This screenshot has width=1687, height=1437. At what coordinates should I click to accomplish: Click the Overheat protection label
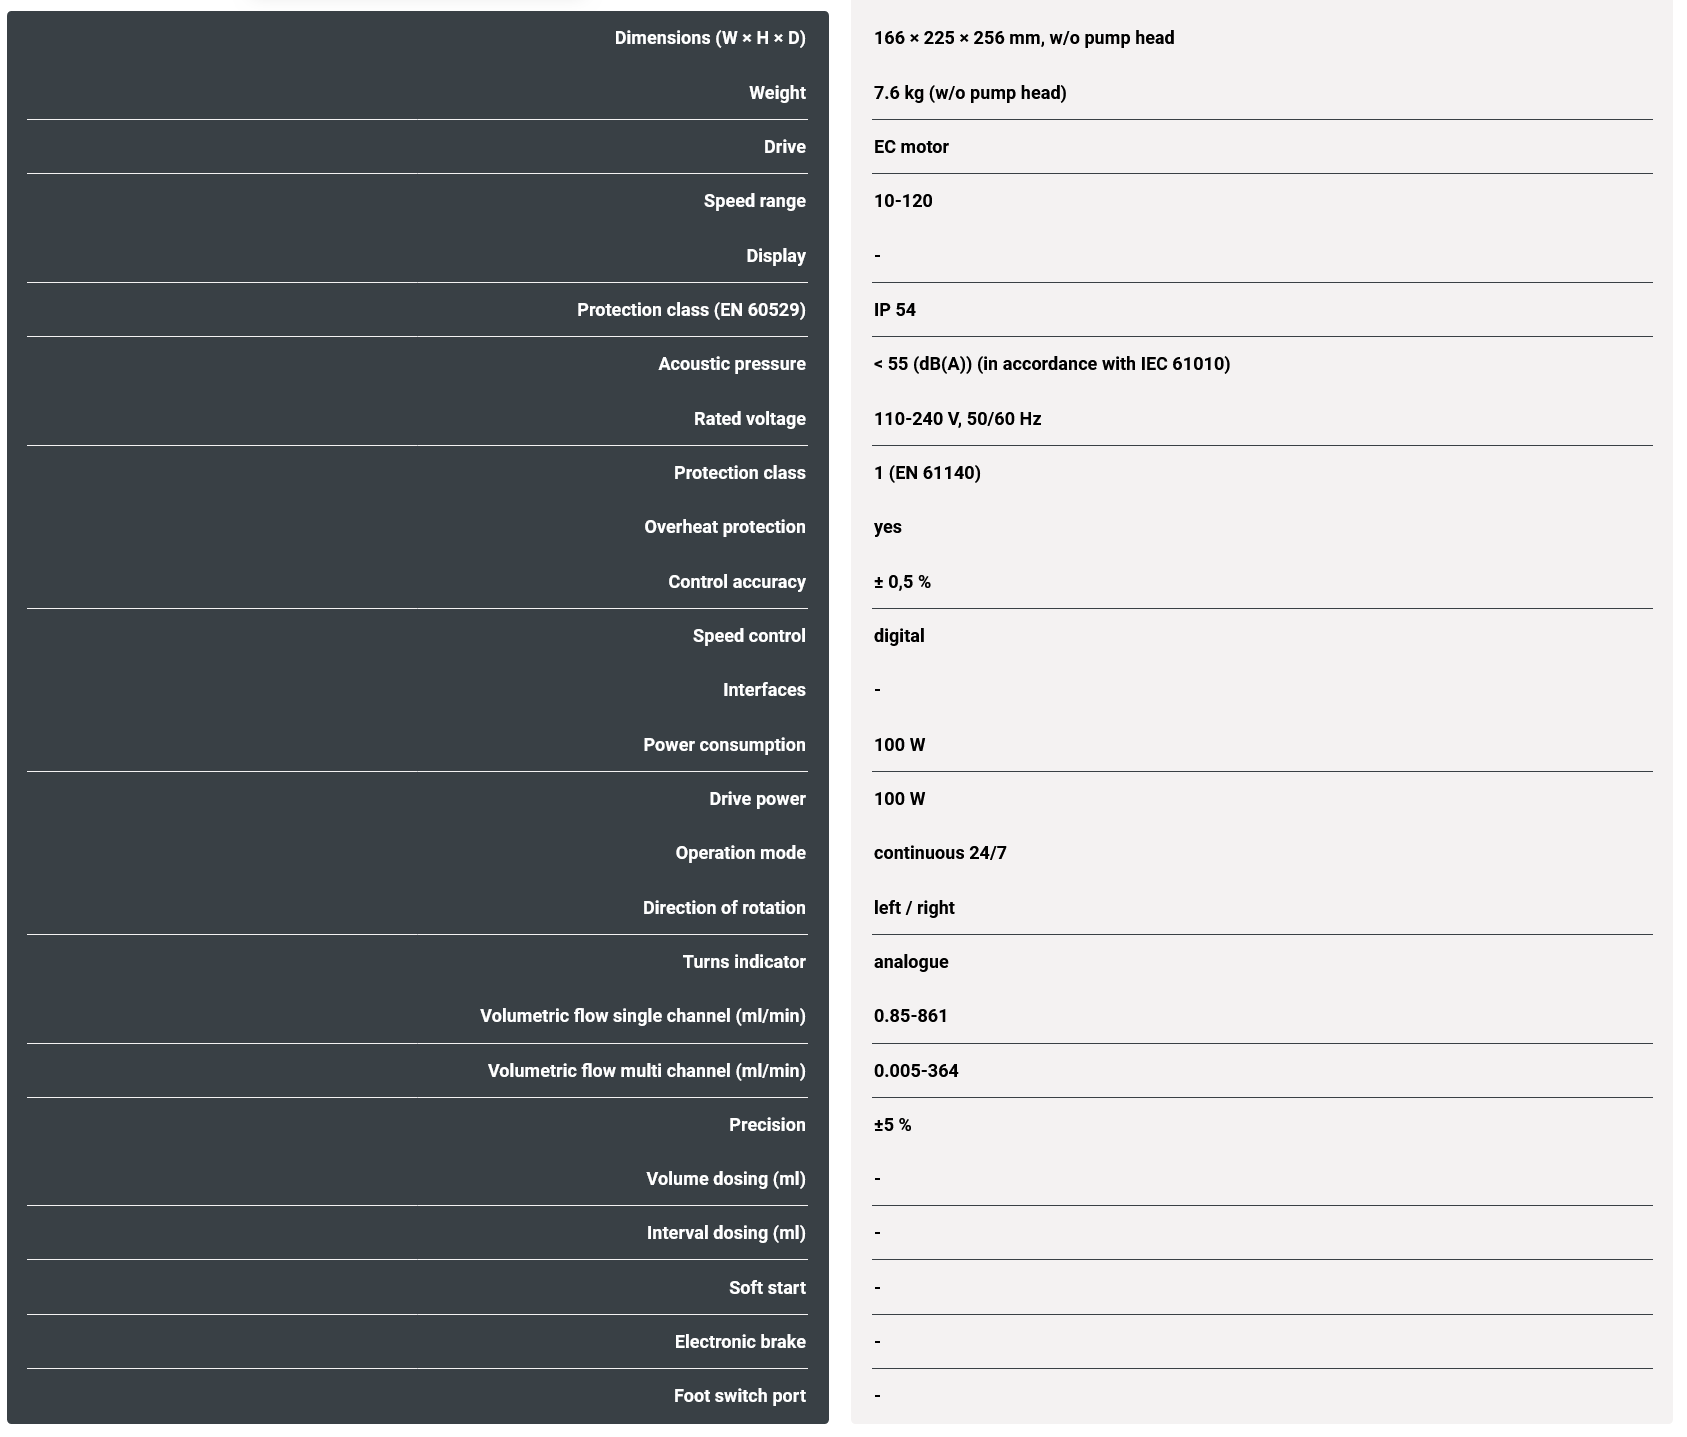point(724,527)
